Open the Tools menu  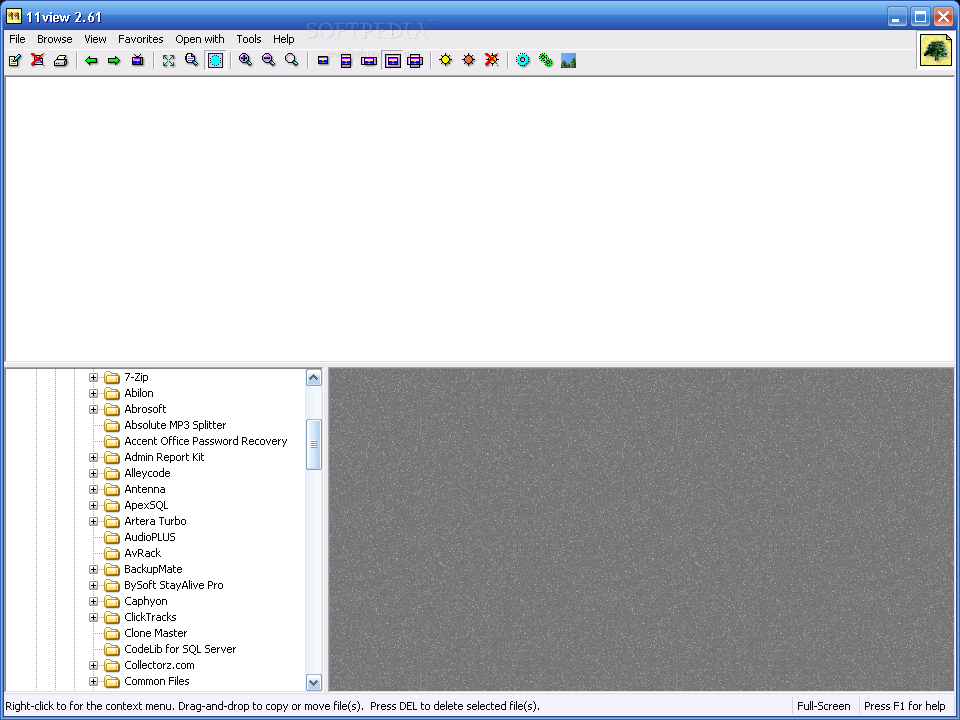pos(249,39)
